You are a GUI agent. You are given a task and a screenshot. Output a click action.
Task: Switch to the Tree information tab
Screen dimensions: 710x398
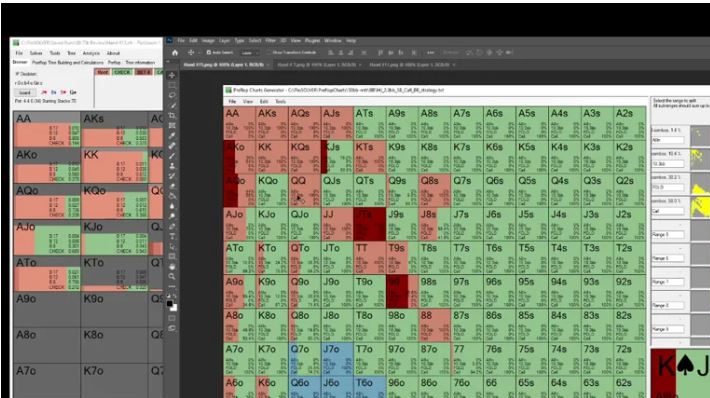140,62
